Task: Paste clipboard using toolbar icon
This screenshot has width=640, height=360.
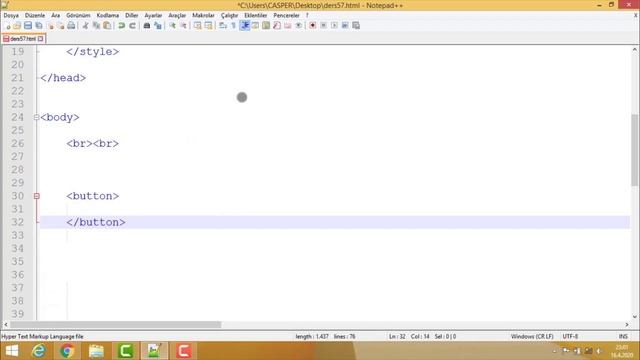Action: (x=107, y=26)
